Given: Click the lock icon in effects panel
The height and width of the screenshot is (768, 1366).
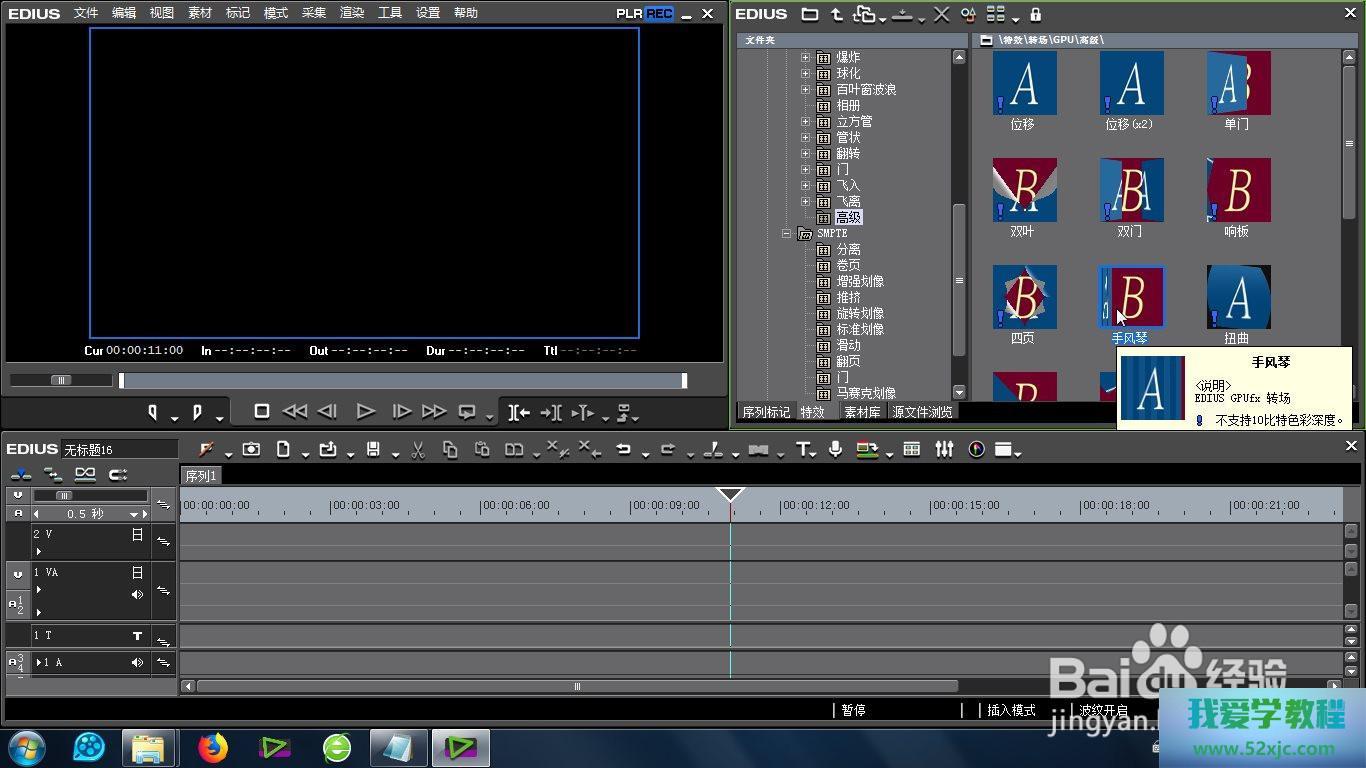Looking at the screenshot, I should click(1035, 14).
